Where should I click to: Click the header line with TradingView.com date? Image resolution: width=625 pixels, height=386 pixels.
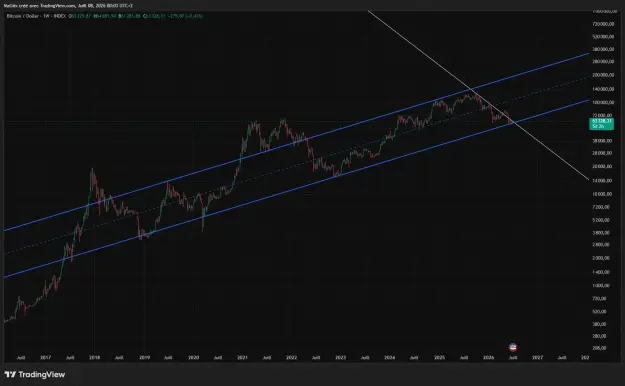pos(68,6)
